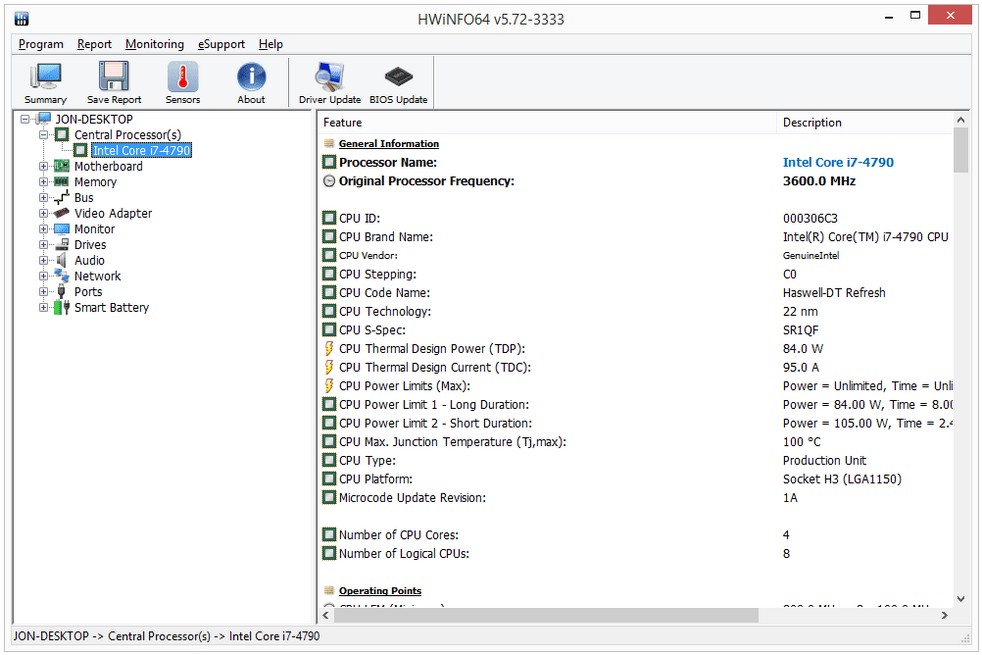Click the Video Adapter card icon
The image size is (982, 655).
pos(61,213)
